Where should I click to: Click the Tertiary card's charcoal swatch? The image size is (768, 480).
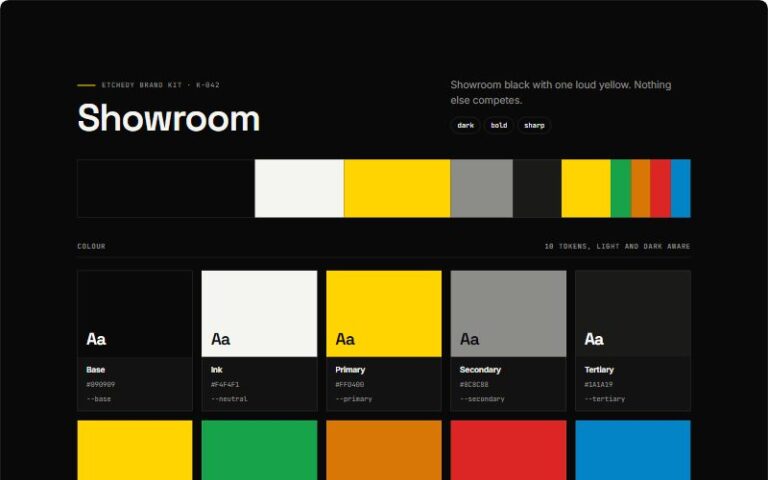(633, 313)
